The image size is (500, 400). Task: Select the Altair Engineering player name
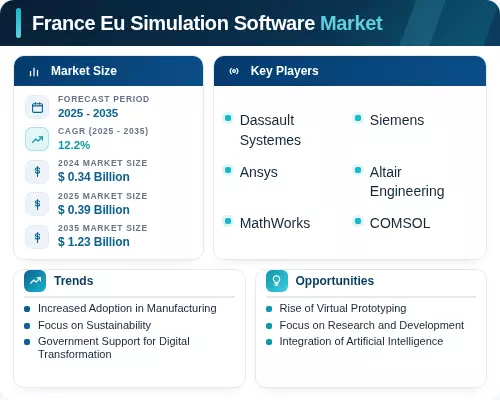(x=407, y=182)
